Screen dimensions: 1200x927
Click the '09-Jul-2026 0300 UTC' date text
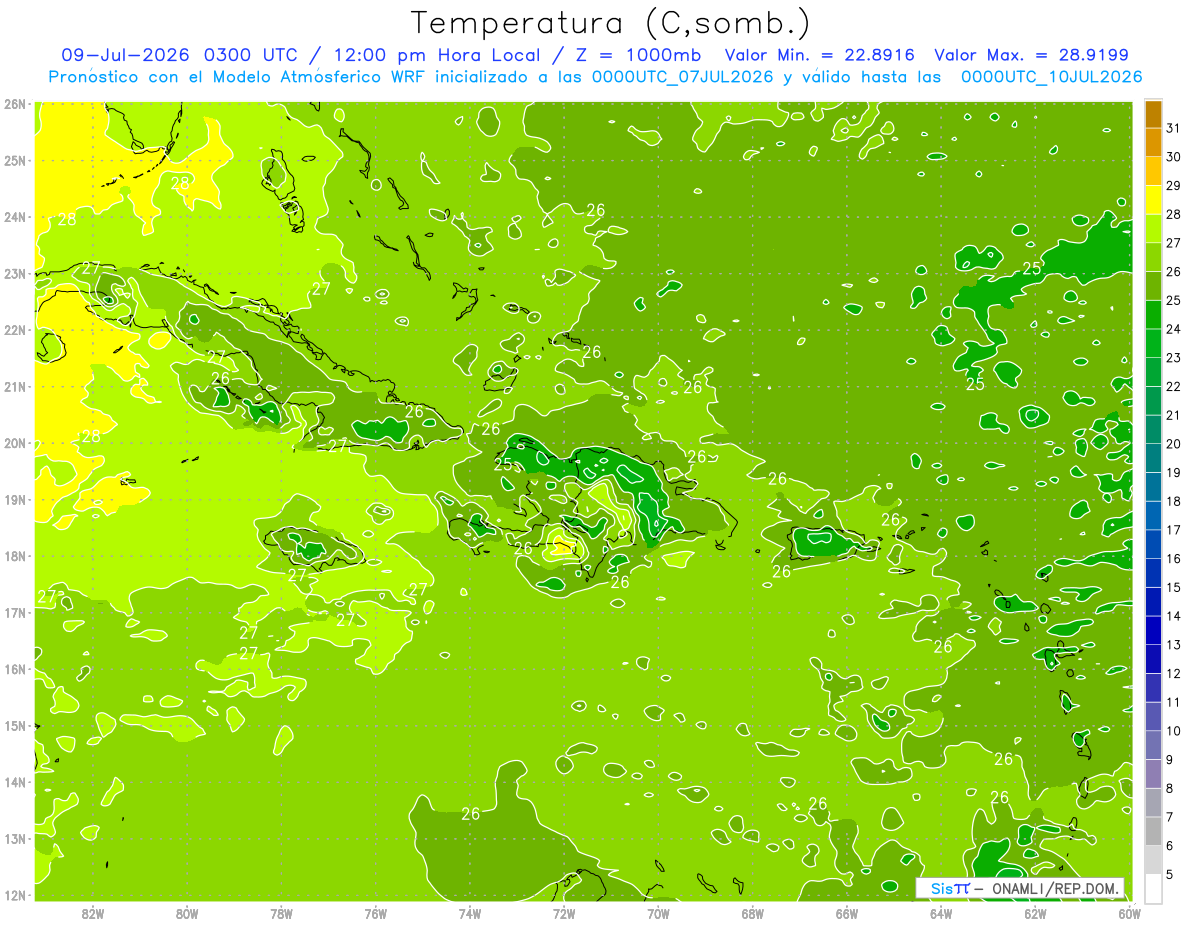(x=179, y=55)
